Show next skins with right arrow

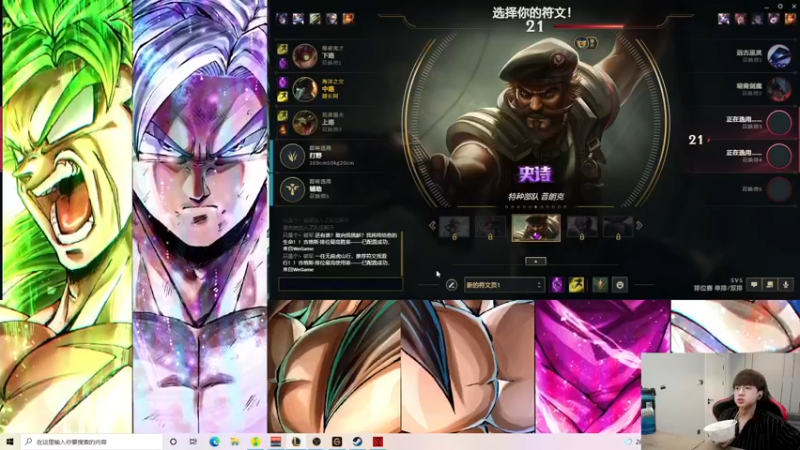(x=639, y=225)
